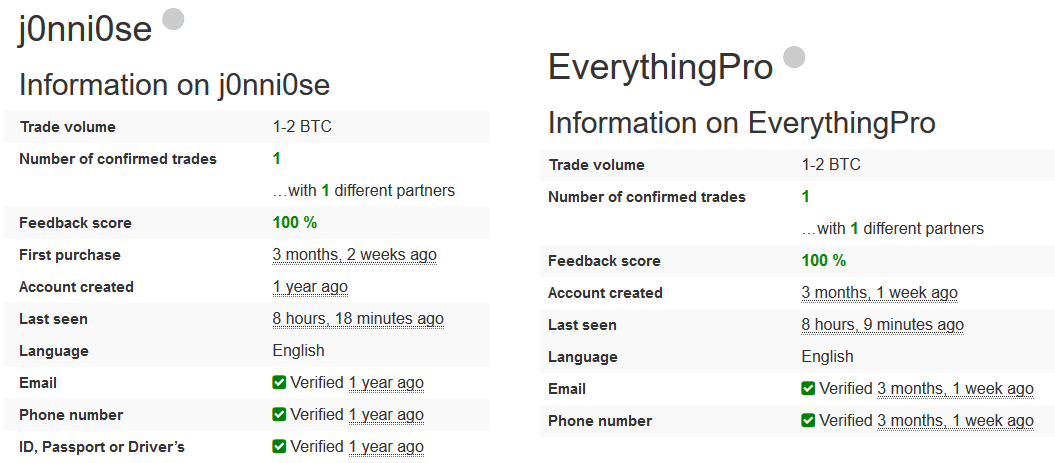Click j0nni0se's Phone number verified '1 year ago' timestamp
Image resolution: width=1055 pixels, height=463 pixels.
coord(386,415)
